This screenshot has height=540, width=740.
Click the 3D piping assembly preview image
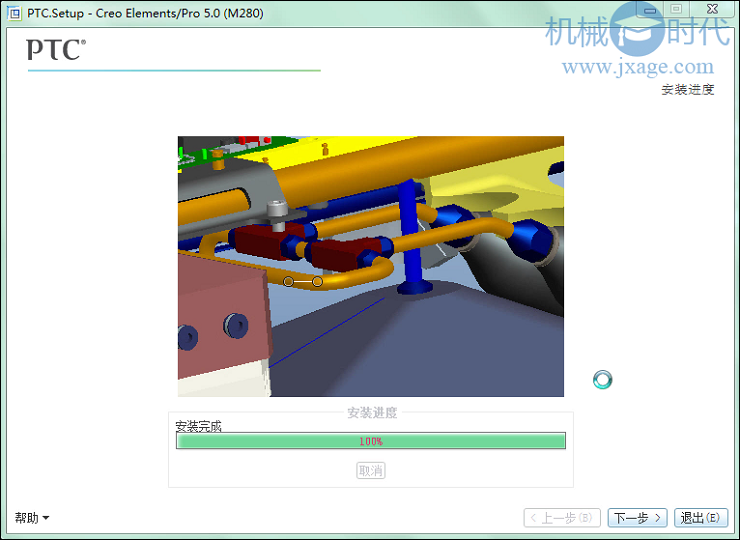click(x=370, y=266)
